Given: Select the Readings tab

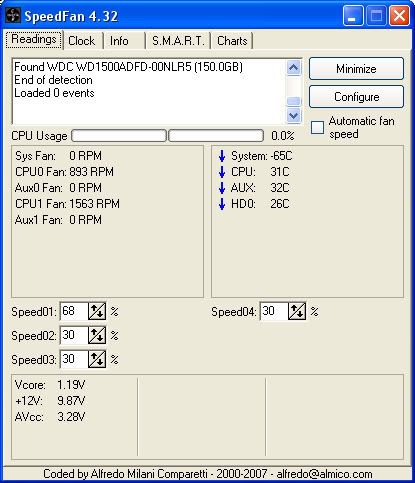Looking at the screenshot, I should click(x=34, y=40).
